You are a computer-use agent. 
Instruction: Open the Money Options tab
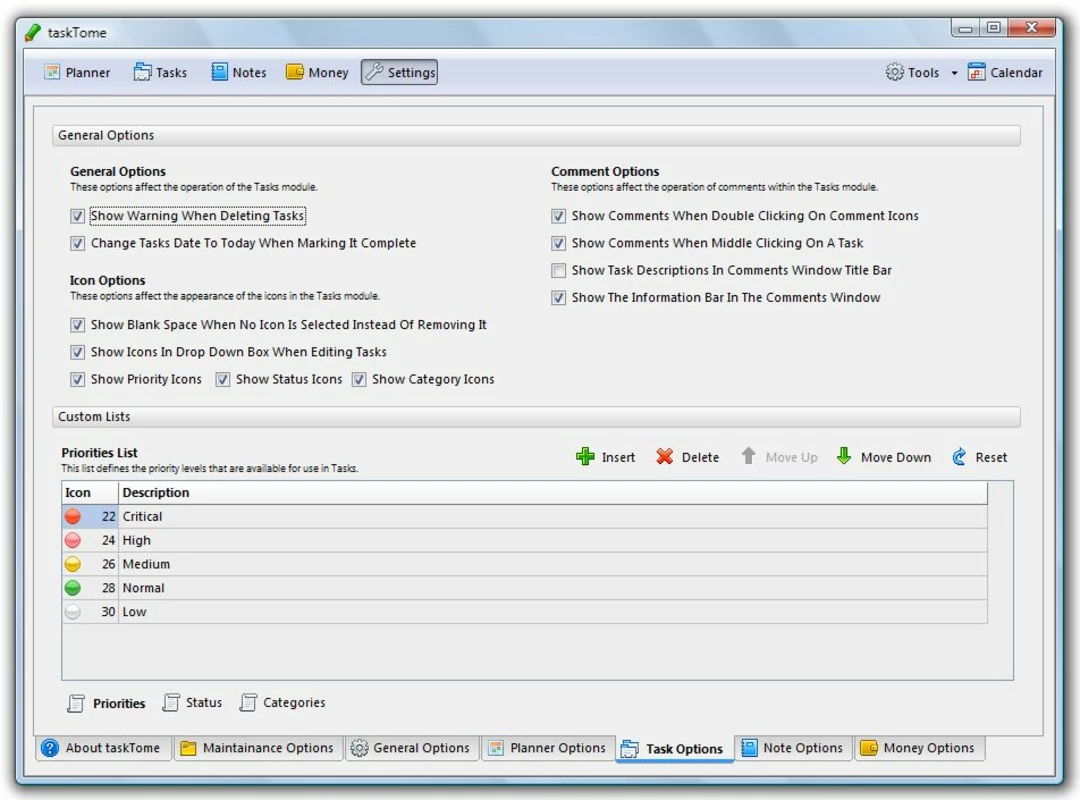(920, 748)
